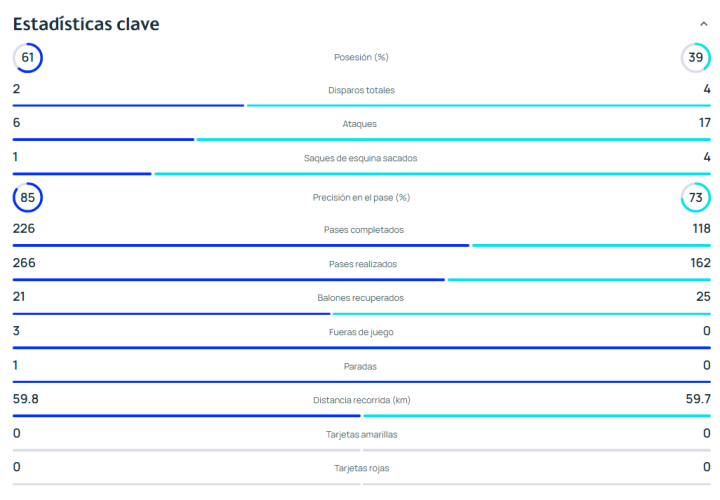Click the Balones recuperados label
This screenshot has height=500, width=720.
coord(361,298)
